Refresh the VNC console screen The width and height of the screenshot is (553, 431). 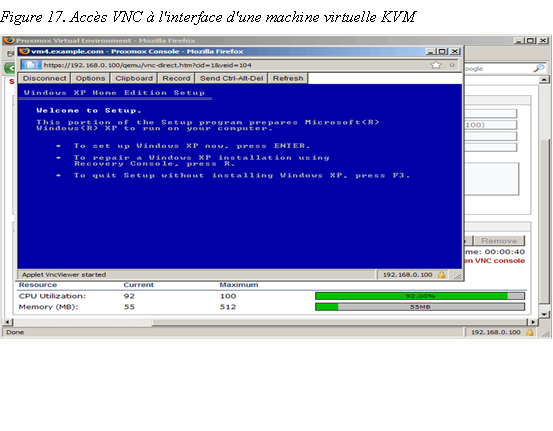(x=288, y=78)
